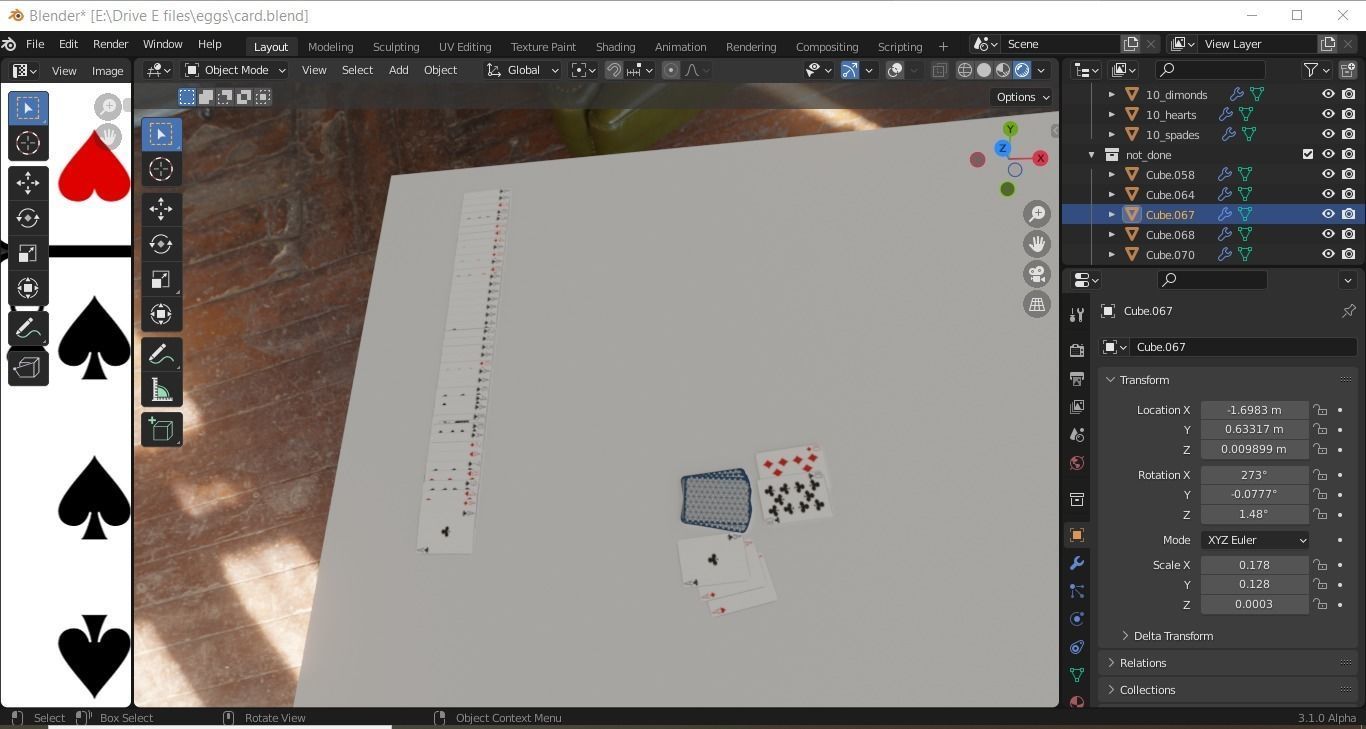The height and width of the screenshot is (729, 1366).
Task: Select Cube.068 in the outliner
Action: click(1170, 235)
